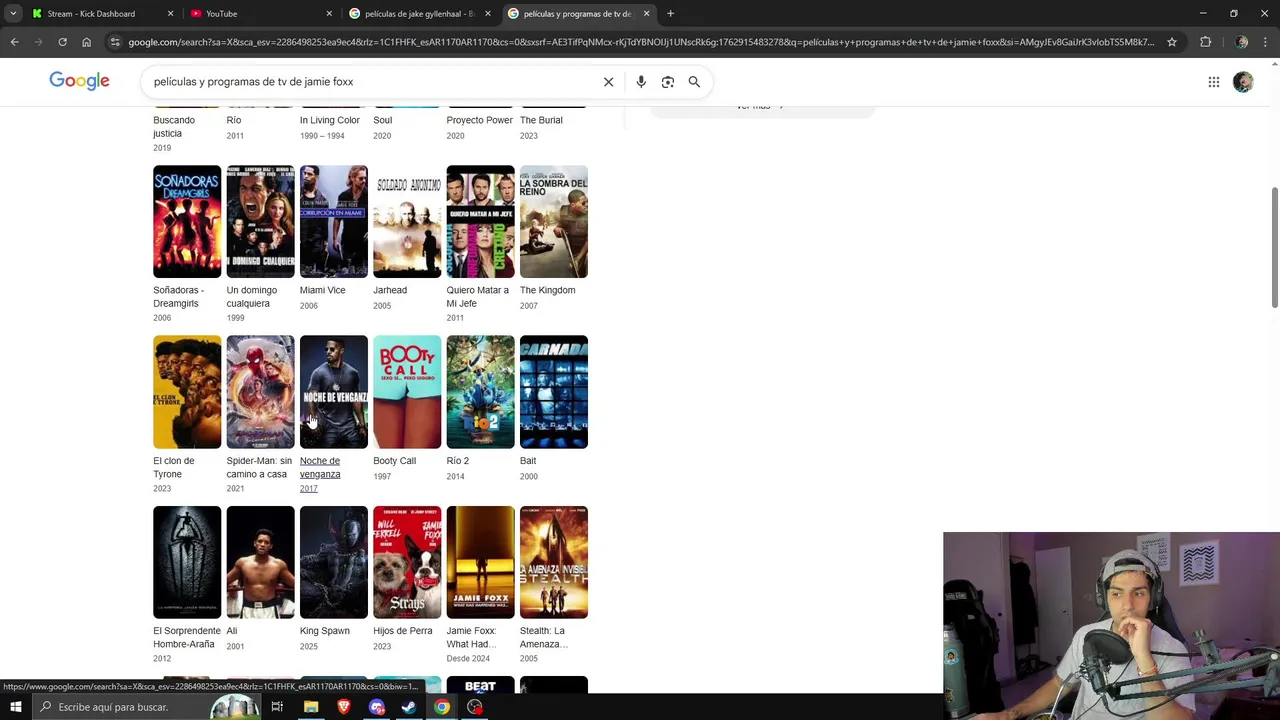Open the Un domingo cualquiera poster
The width and height of the screenshot is (1280, 720).
[x=260, y=221]
